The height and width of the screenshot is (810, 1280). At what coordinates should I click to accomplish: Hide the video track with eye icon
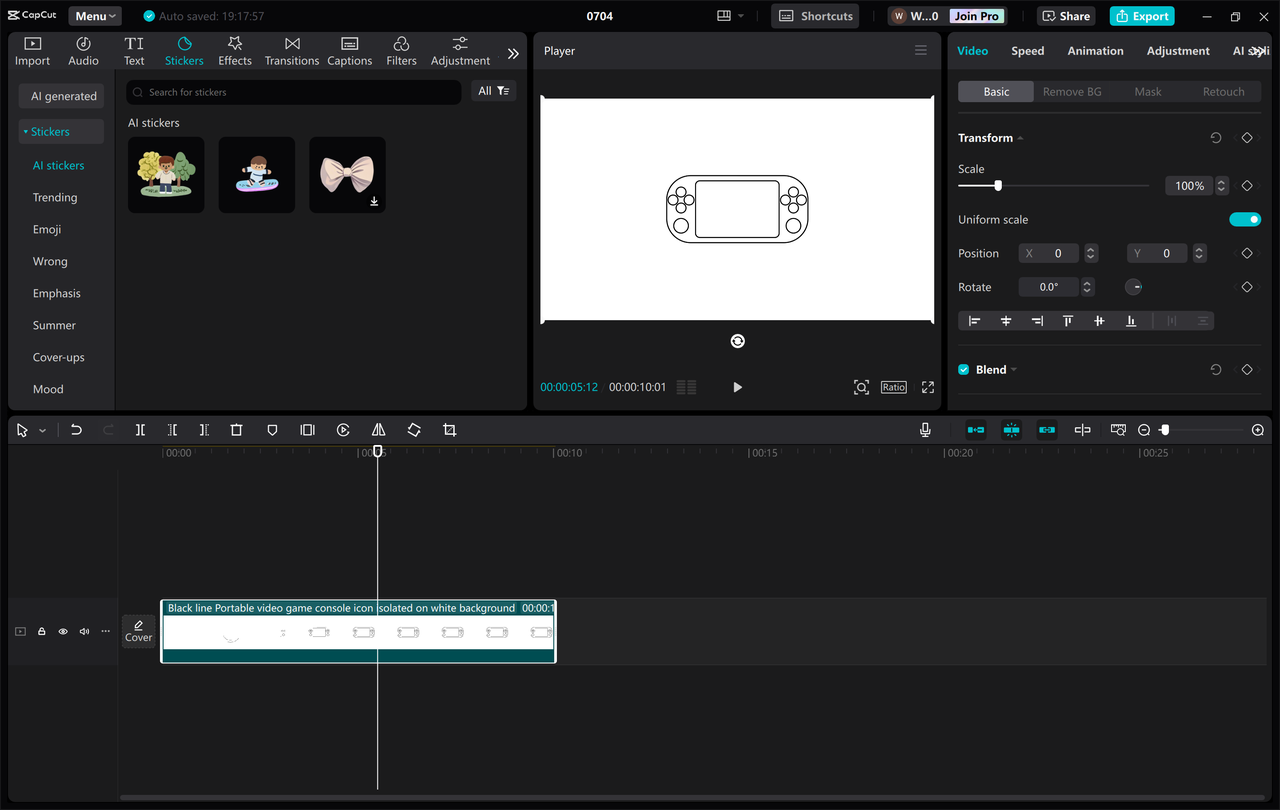[x=63, y=632]
